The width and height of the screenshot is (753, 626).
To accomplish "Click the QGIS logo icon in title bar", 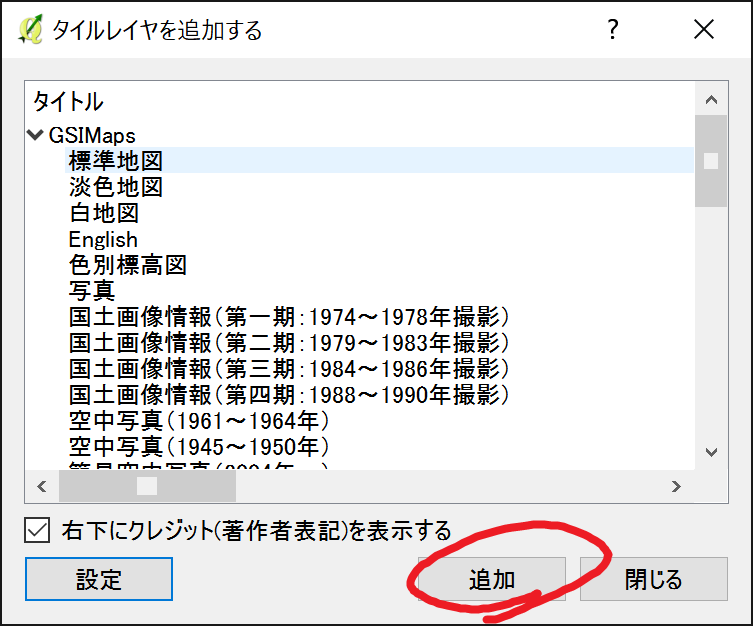I will (31, 30).
